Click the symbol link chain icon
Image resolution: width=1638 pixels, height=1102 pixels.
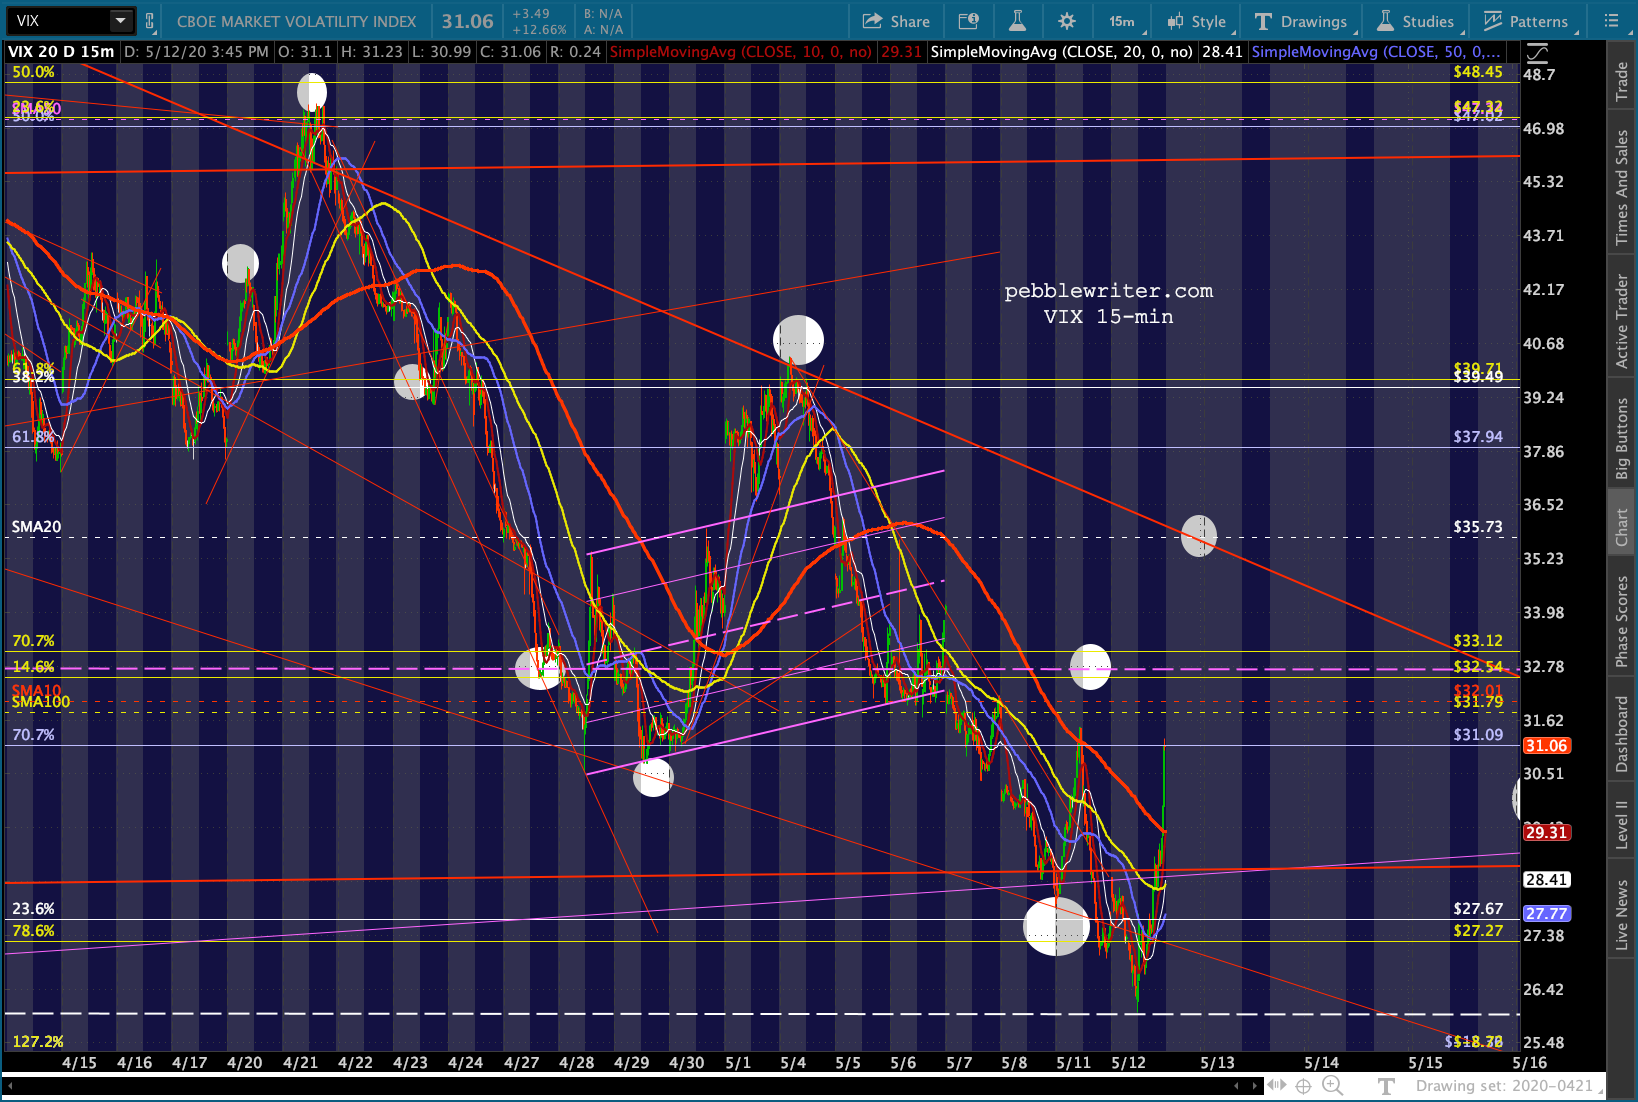click(x=150, y=21)
